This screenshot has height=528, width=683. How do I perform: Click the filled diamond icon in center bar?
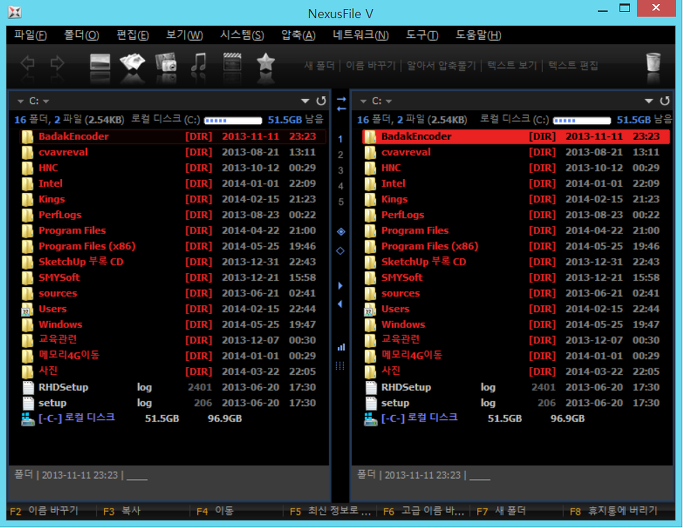341,231
